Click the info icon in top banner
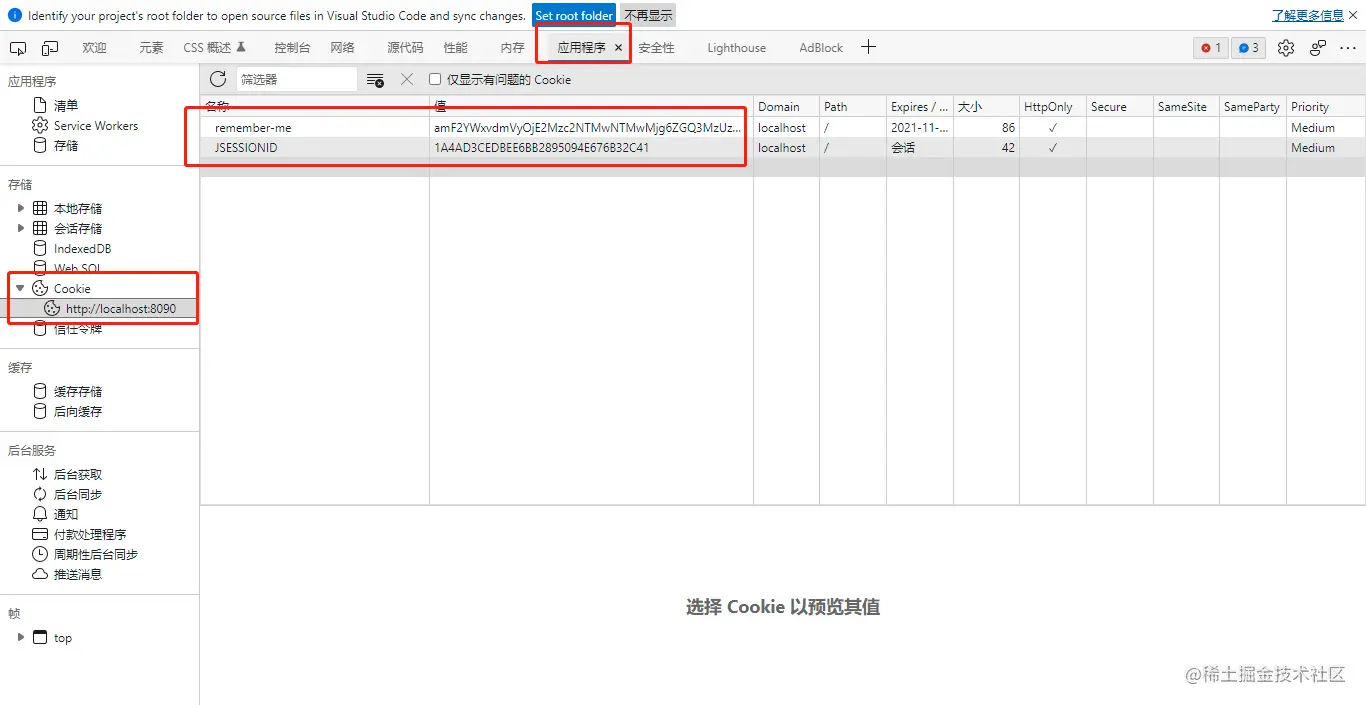This screenshot has width=1366, height=705. click(15, 16)
